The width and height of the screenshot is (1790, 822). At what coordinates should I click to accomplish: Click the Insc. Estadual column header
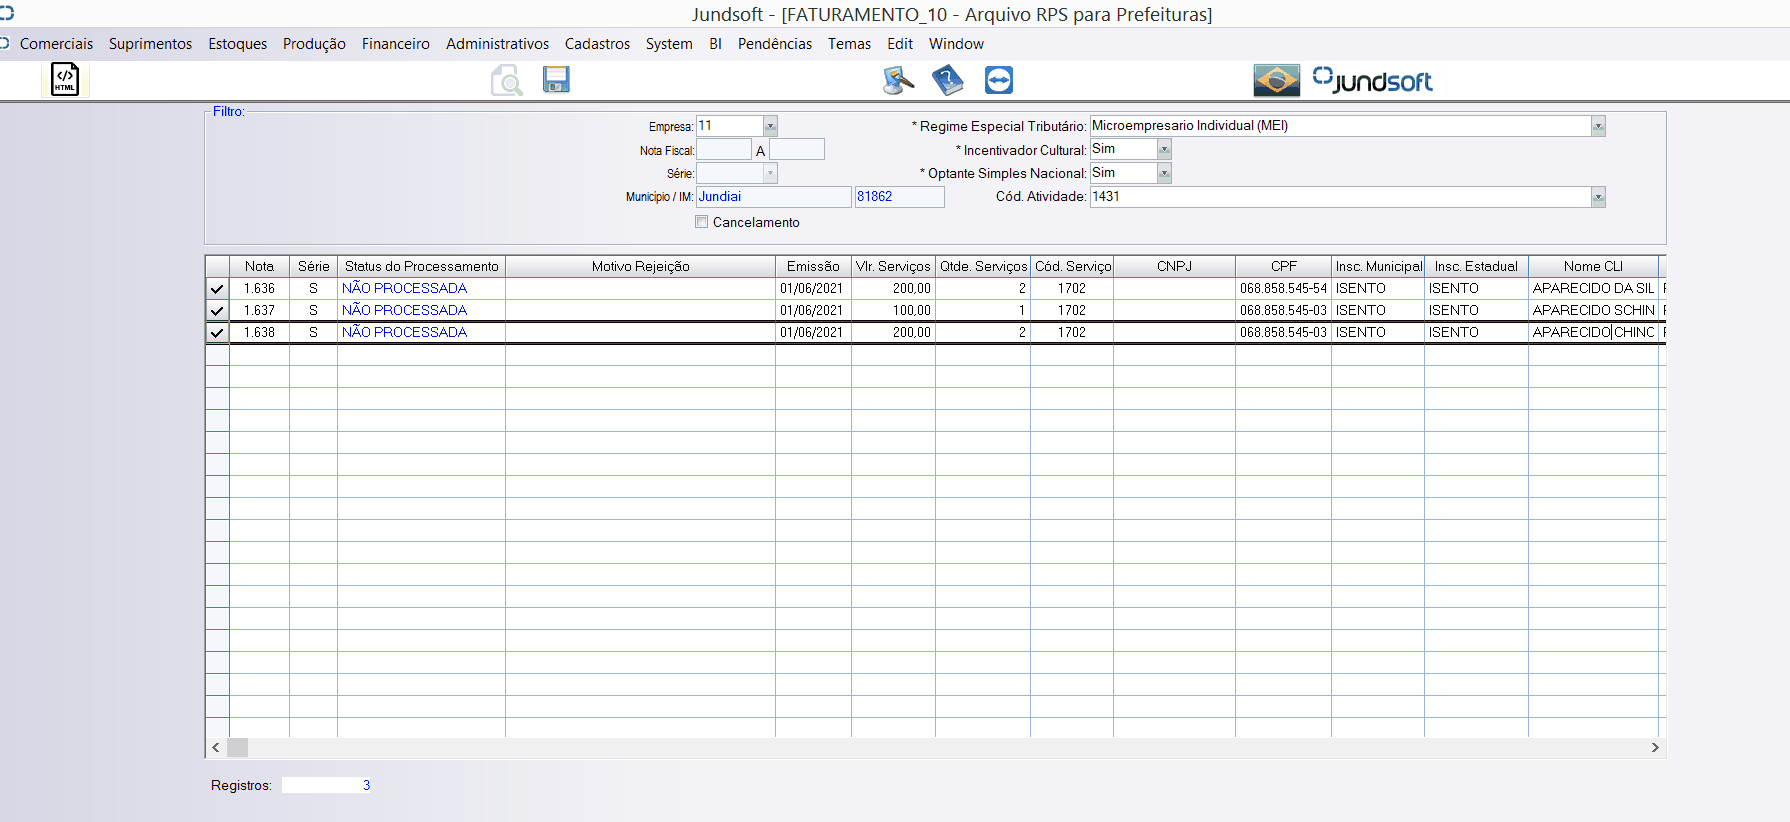(x=1476, y=266)
